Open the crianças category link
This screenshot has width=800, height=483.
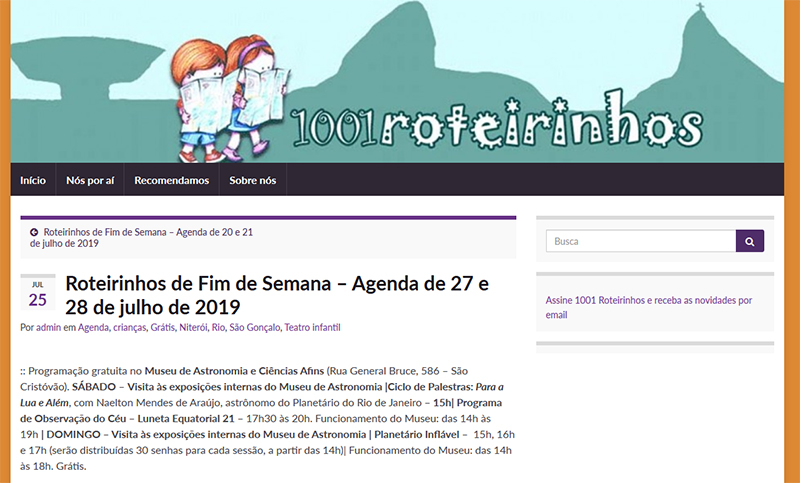[129, 327]
